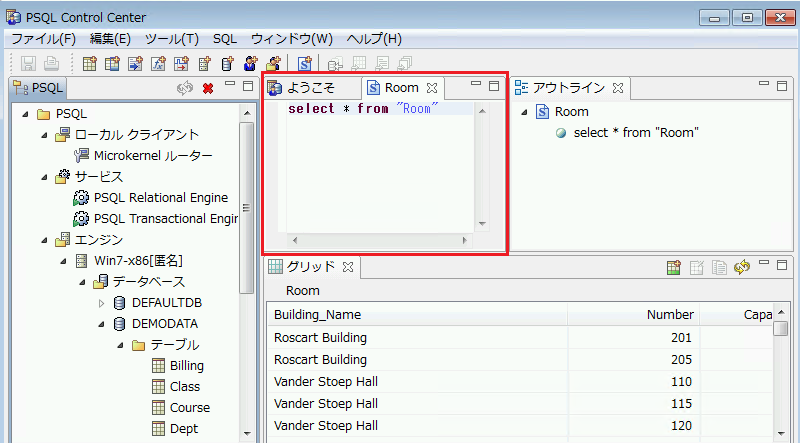This screenshot has width=800, height=443.
Task: Maximize the PSQL explorer panel
Action: (x=248, y=86)
